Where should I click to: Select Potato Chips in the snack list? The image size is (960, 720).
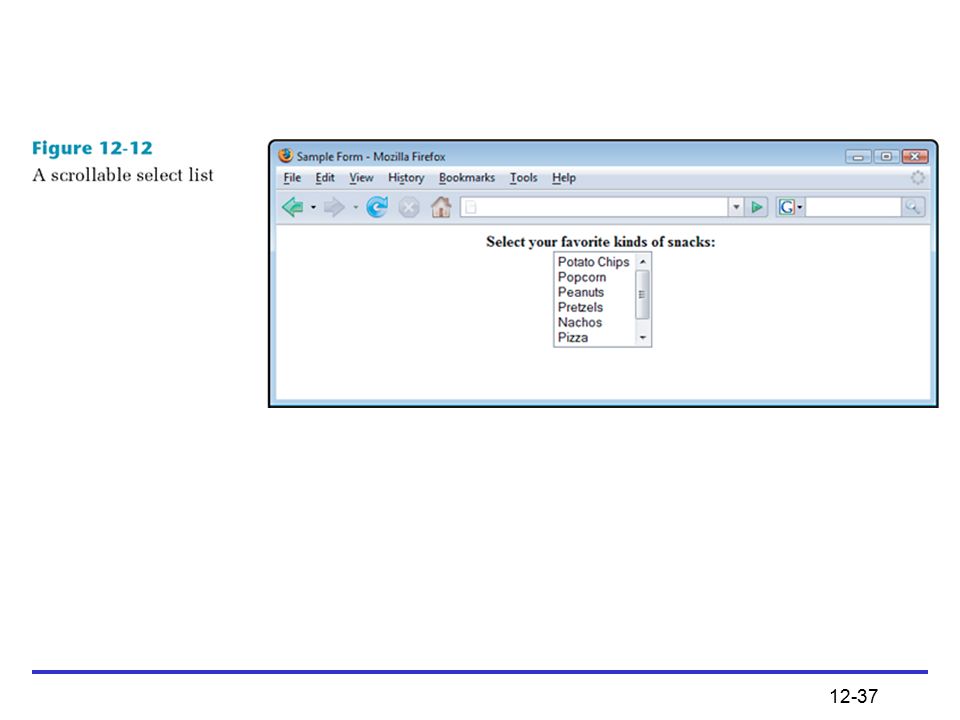594,262
